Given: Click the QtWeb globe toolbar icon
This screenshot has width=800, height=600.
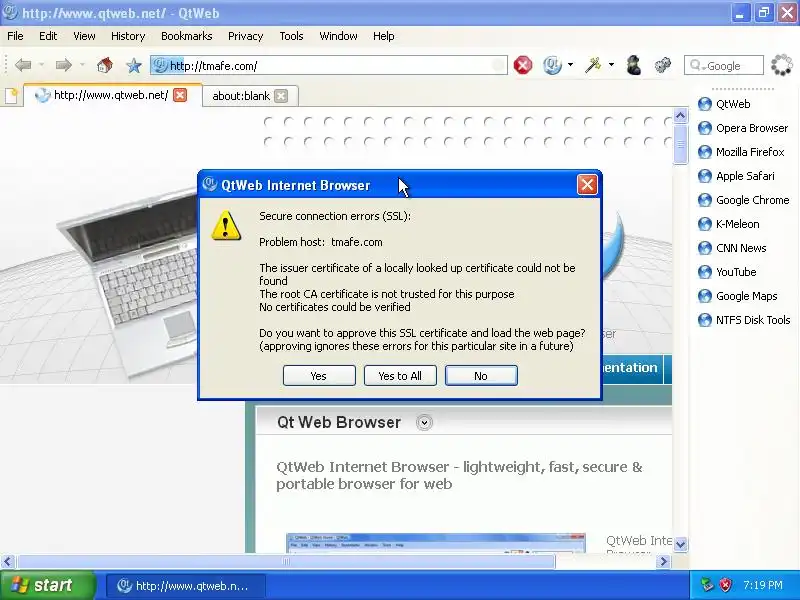Looking at the screenshot, I should (552, 65).
